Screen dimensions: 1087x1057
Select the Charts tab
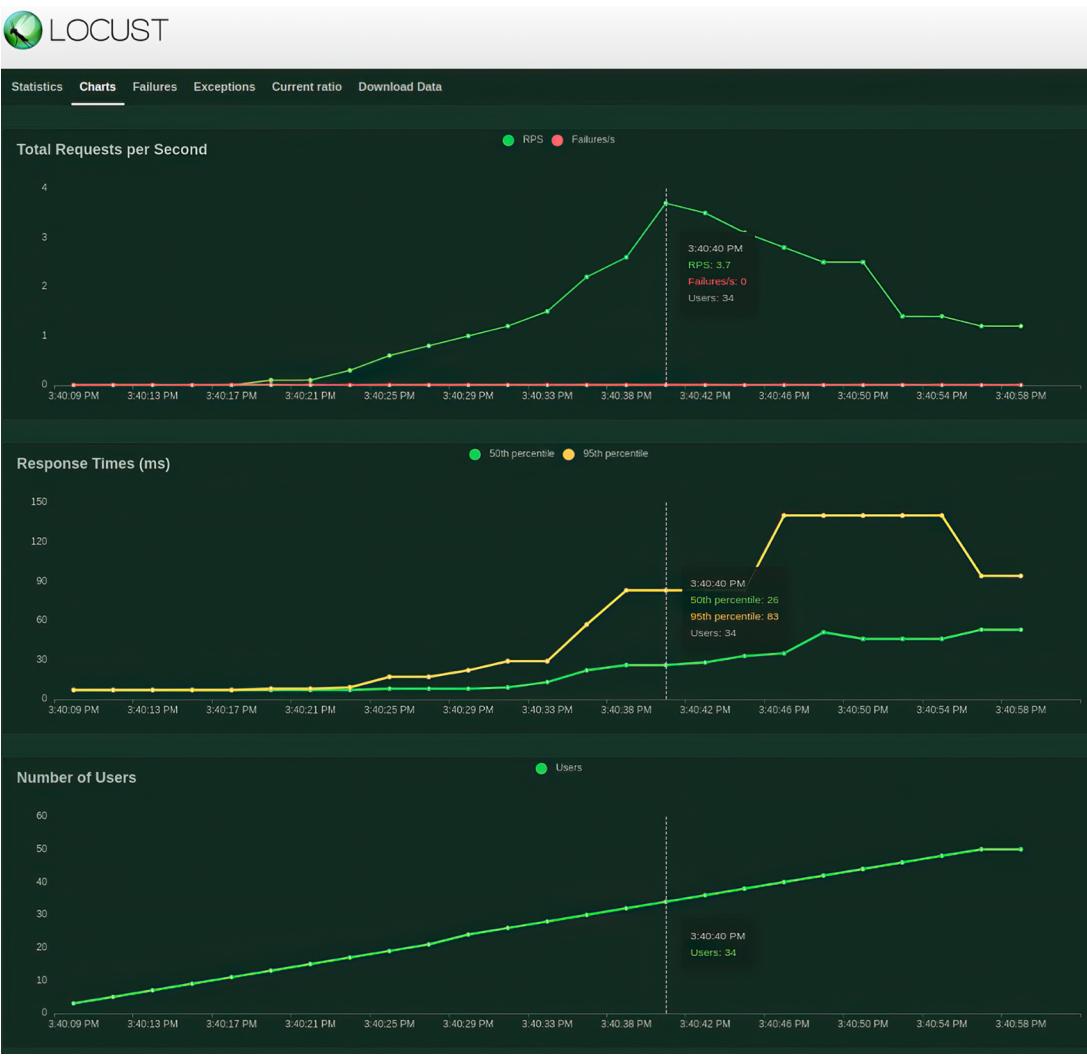pyautogui.click(x=97, y=87)
